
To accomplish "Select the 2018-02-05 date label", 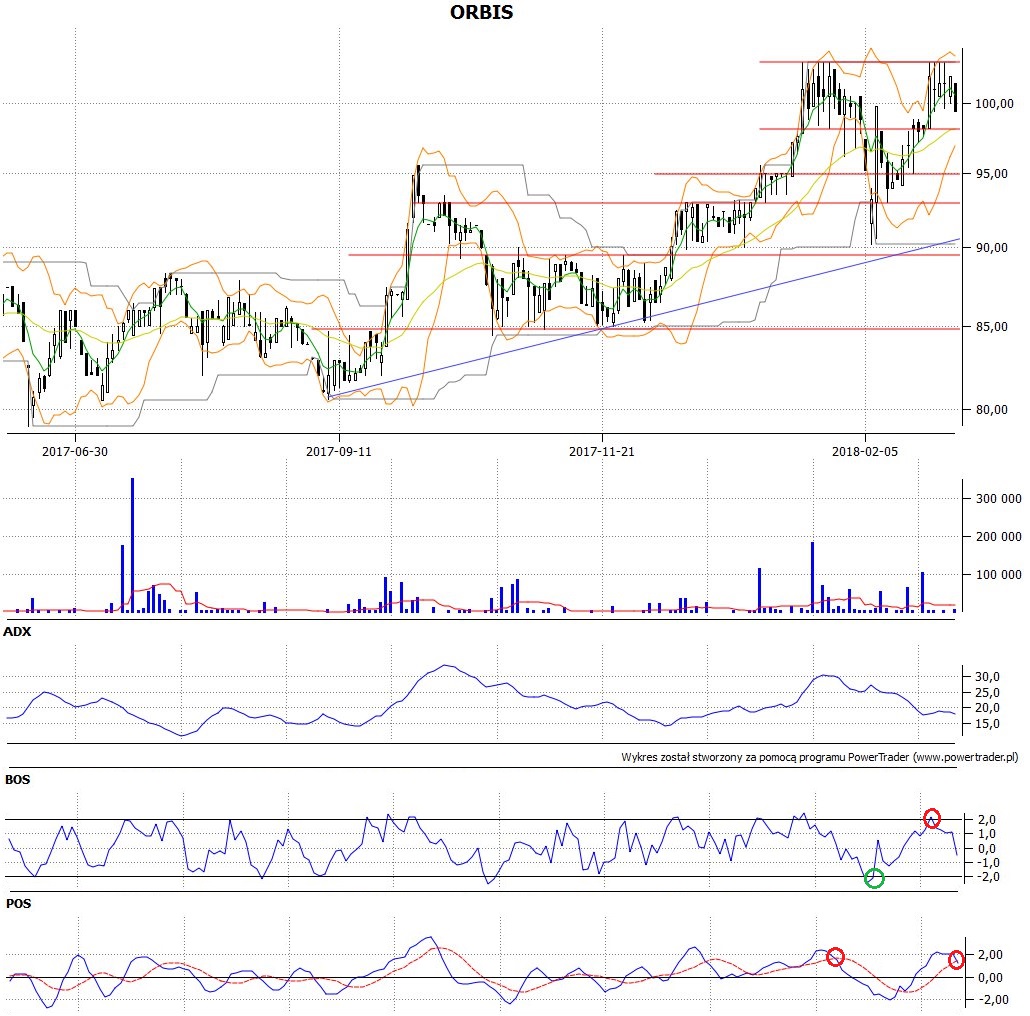I will (x=864, y=451).
